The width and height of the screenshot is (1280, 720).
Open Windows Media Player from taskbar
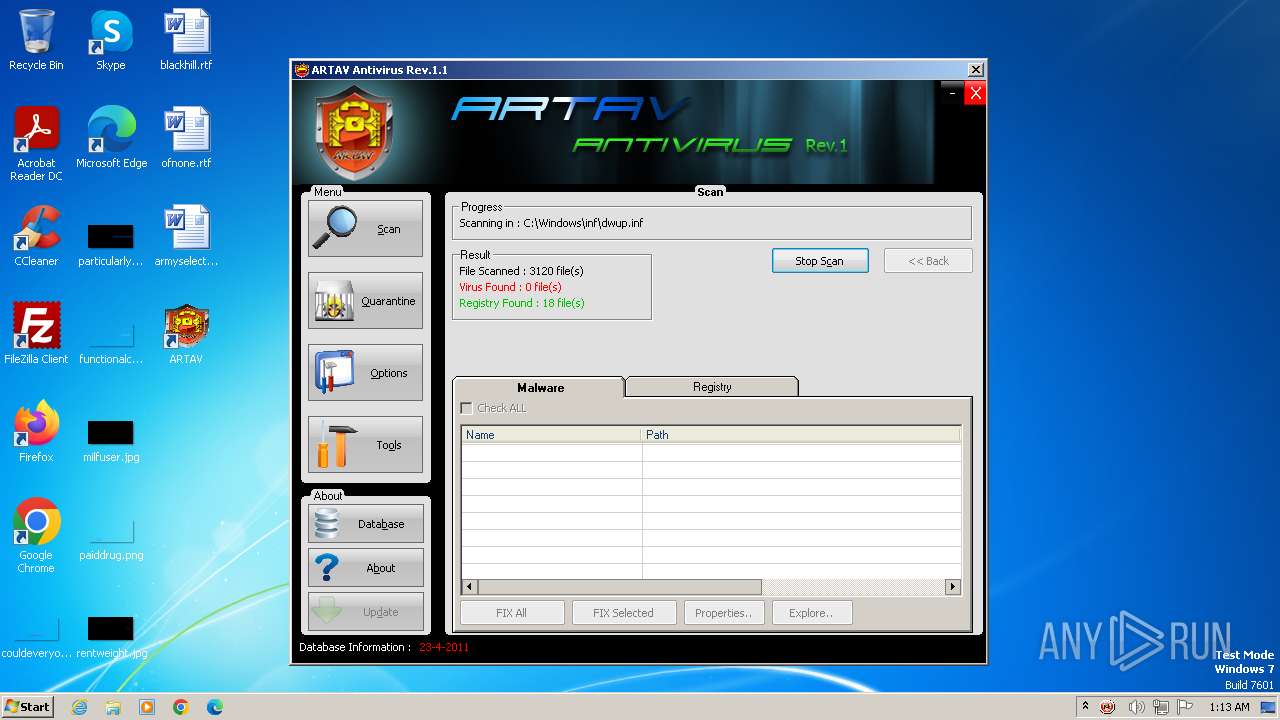tap(147, 707)
